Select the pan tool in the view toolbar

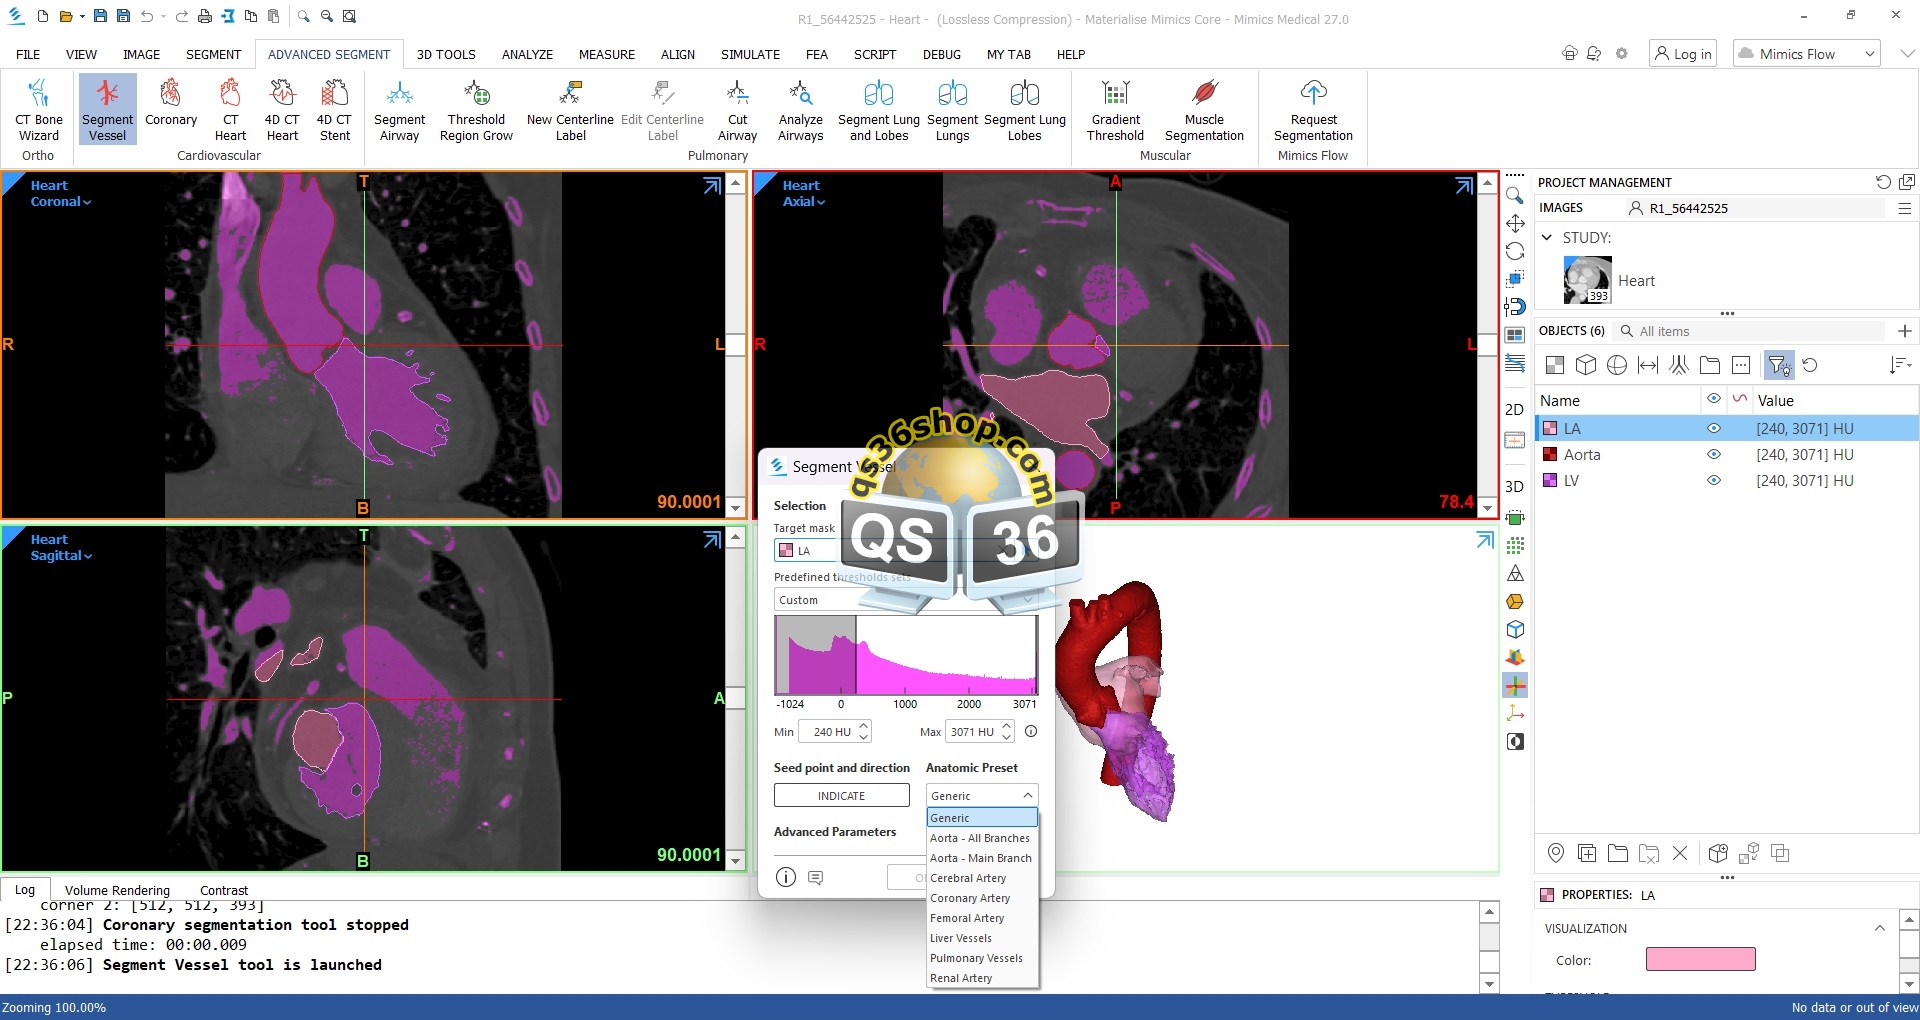pos(1515,223)
